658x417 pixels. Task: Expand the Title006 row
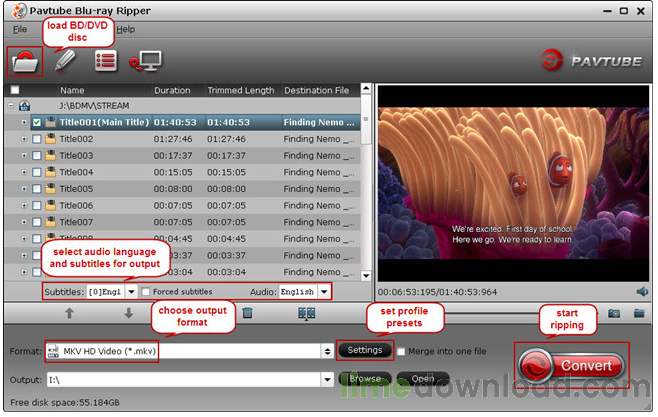click(24, 206)
